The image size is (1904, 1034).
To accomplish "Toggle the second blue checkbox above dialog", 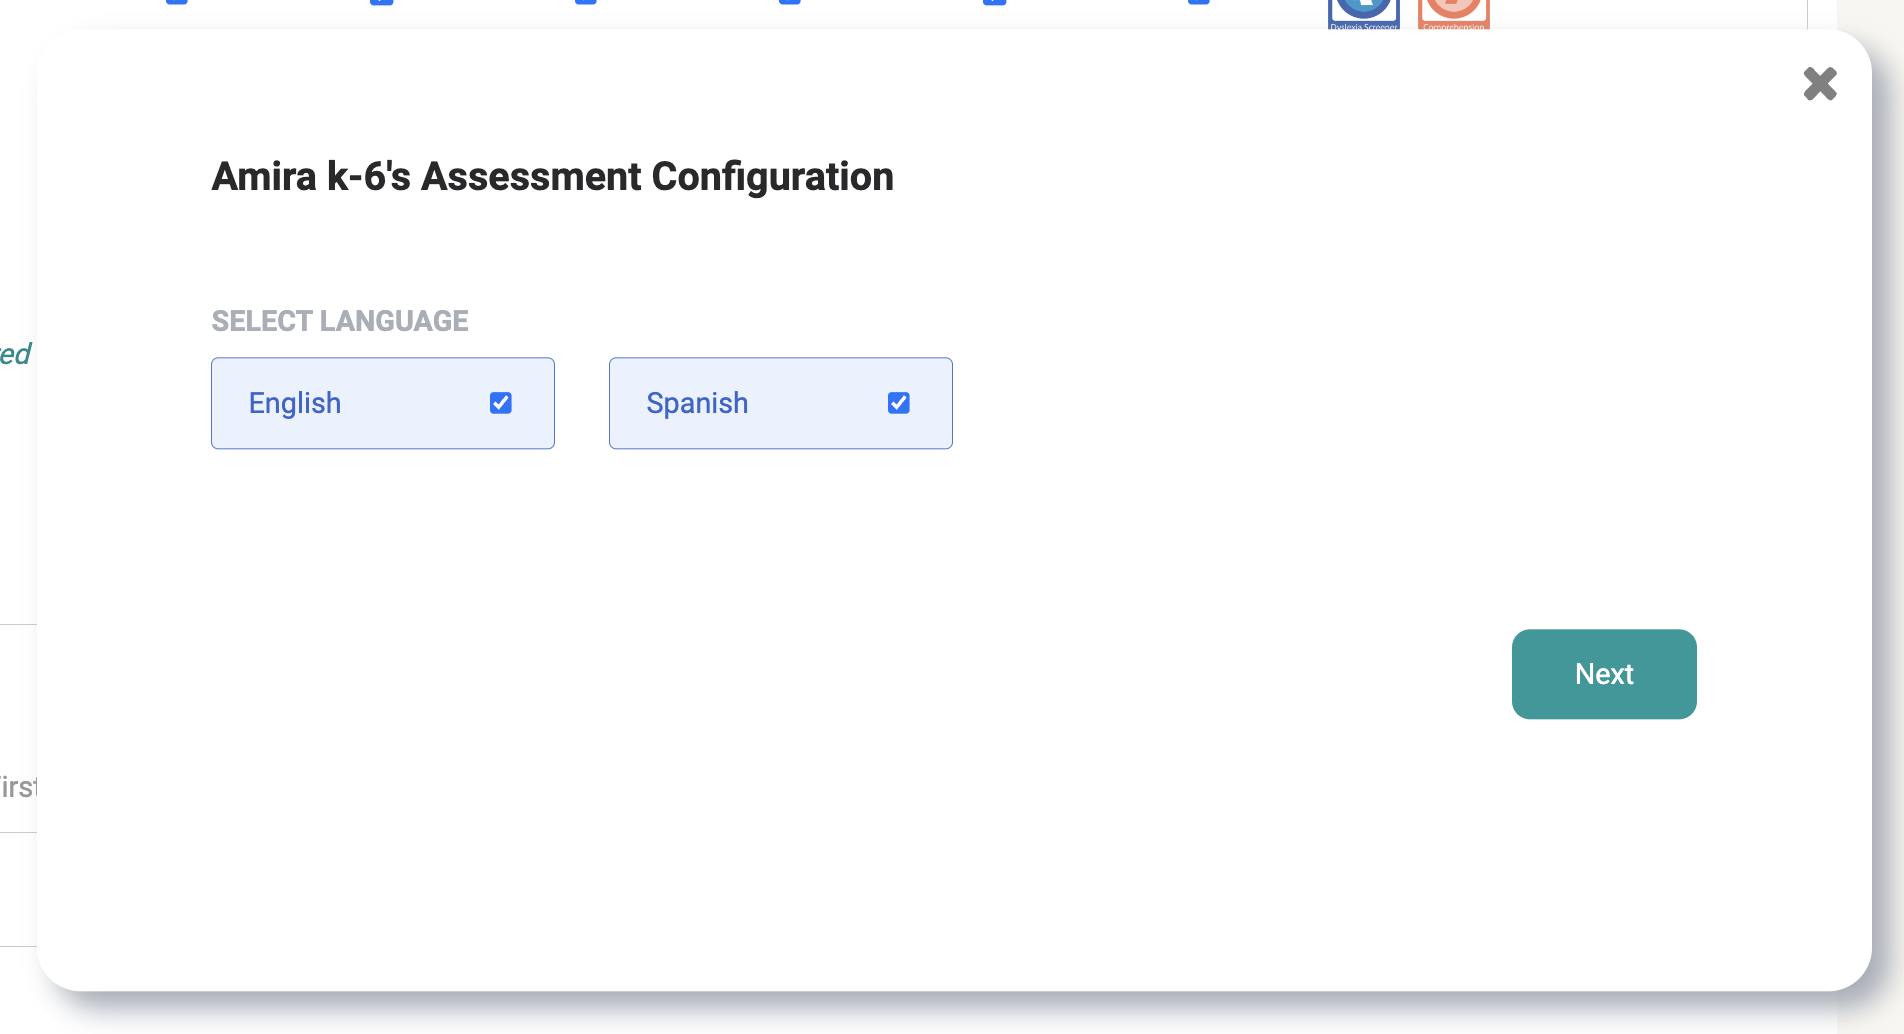I will (x=381, y=2).
